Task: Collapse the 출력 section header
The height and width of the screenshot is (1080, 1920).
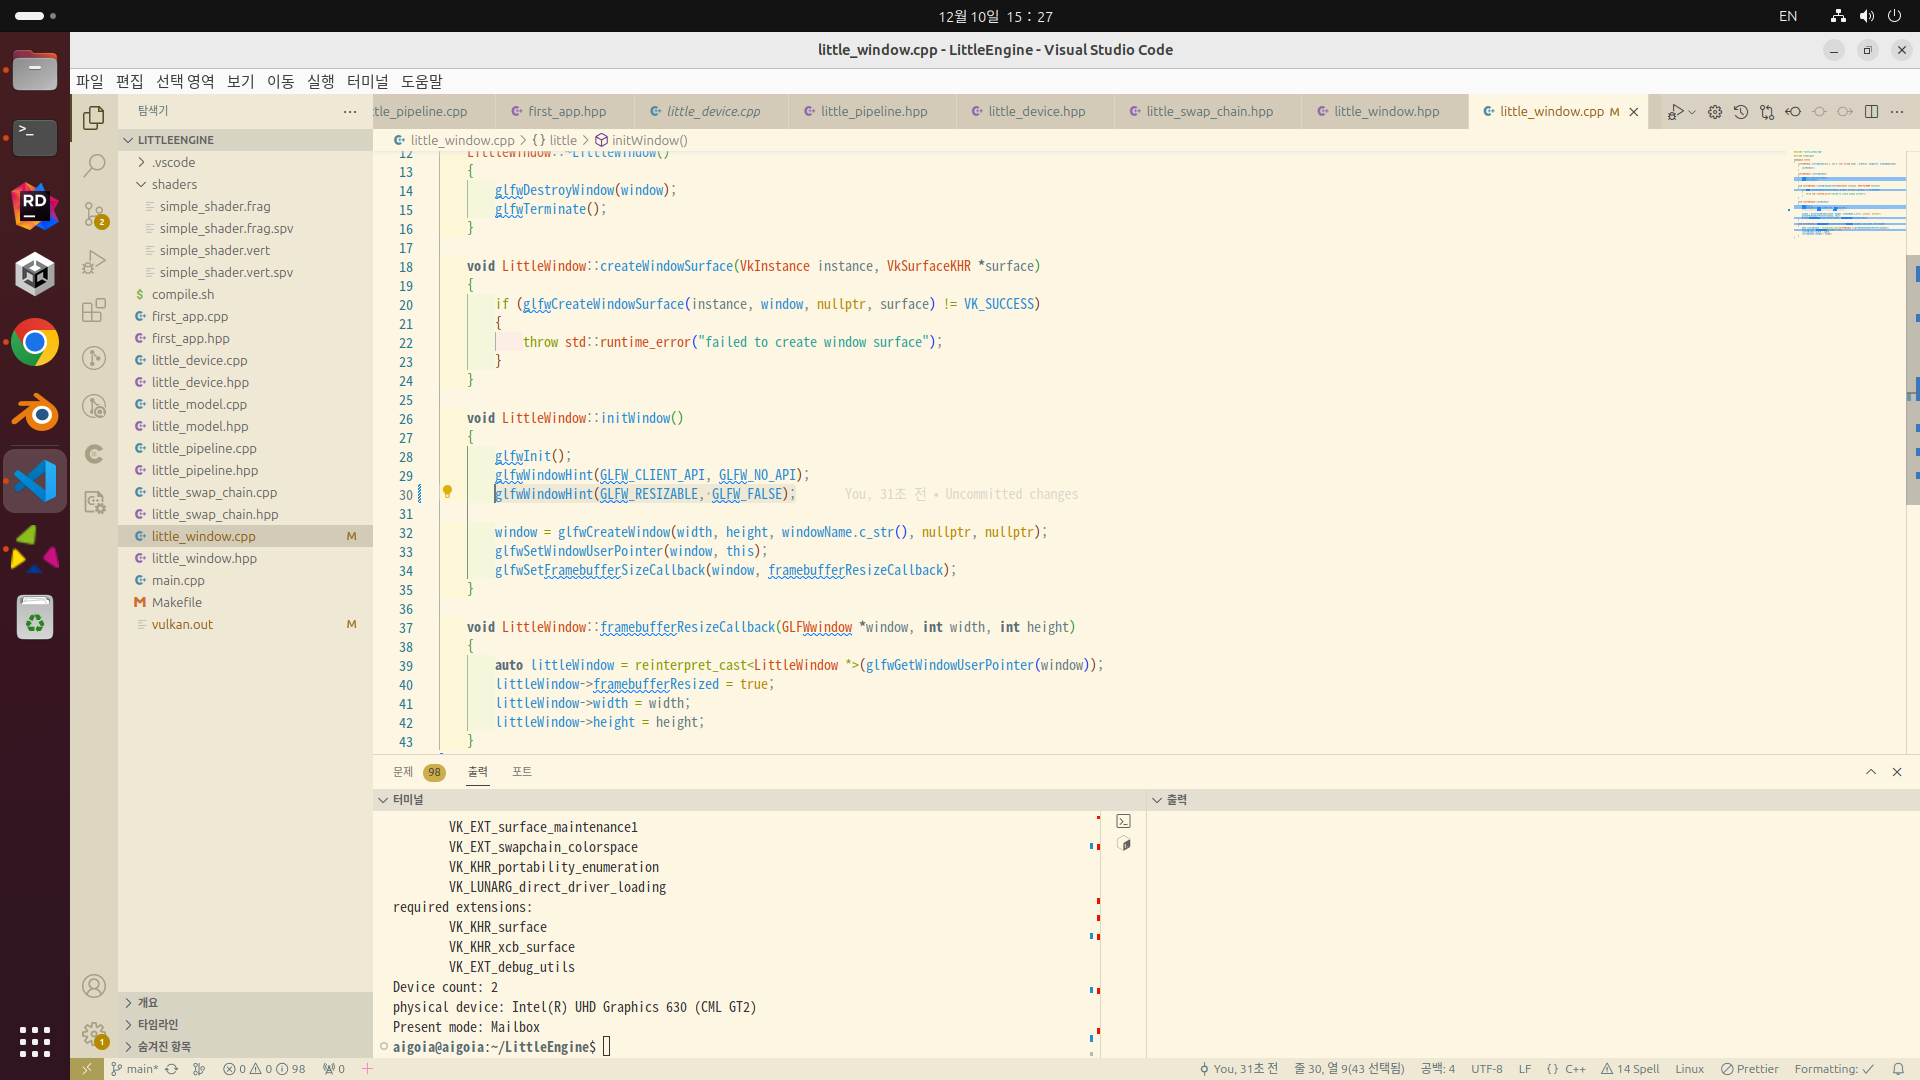Action: 1533,800
